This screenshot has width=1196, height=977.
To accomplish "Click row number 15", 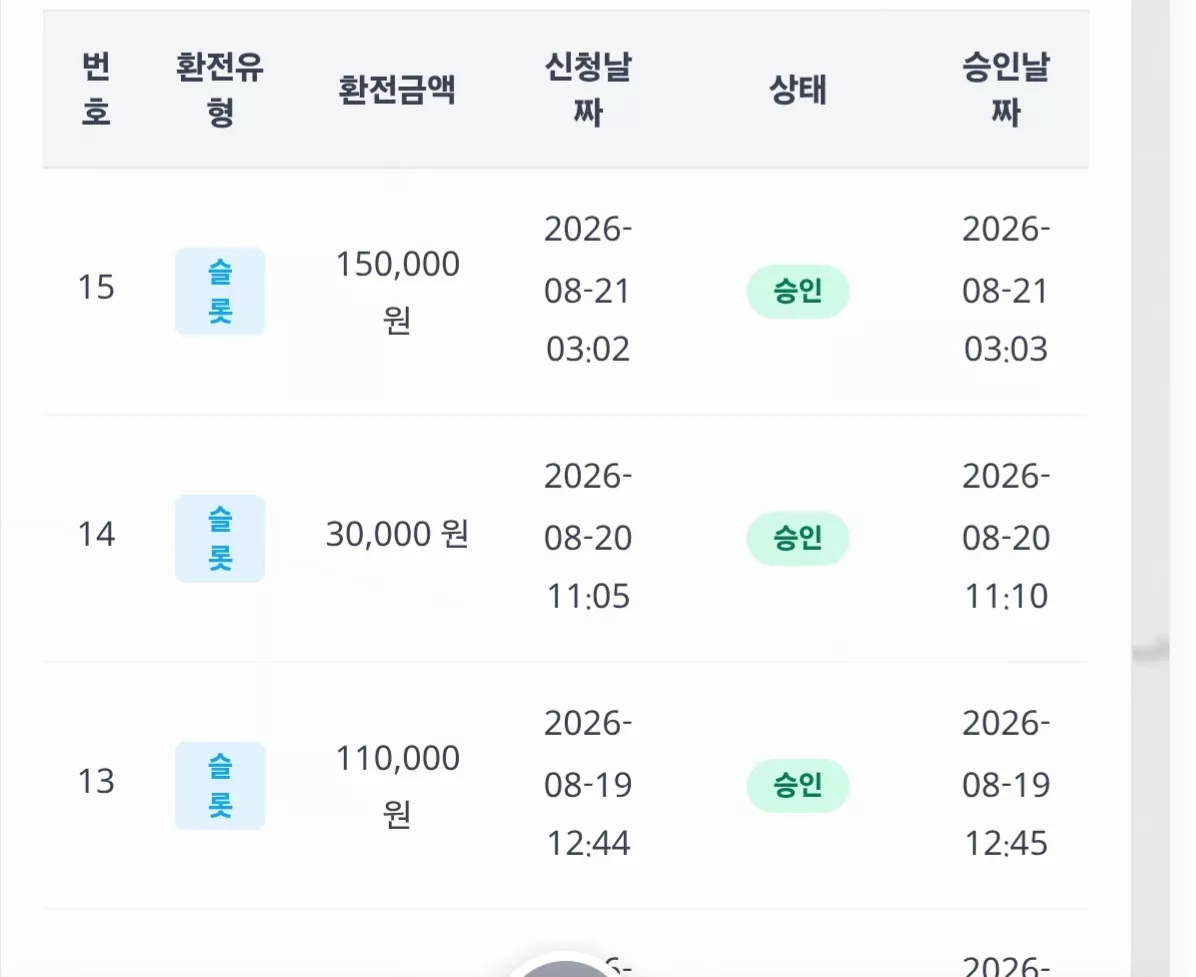I will tap(96, 288).
